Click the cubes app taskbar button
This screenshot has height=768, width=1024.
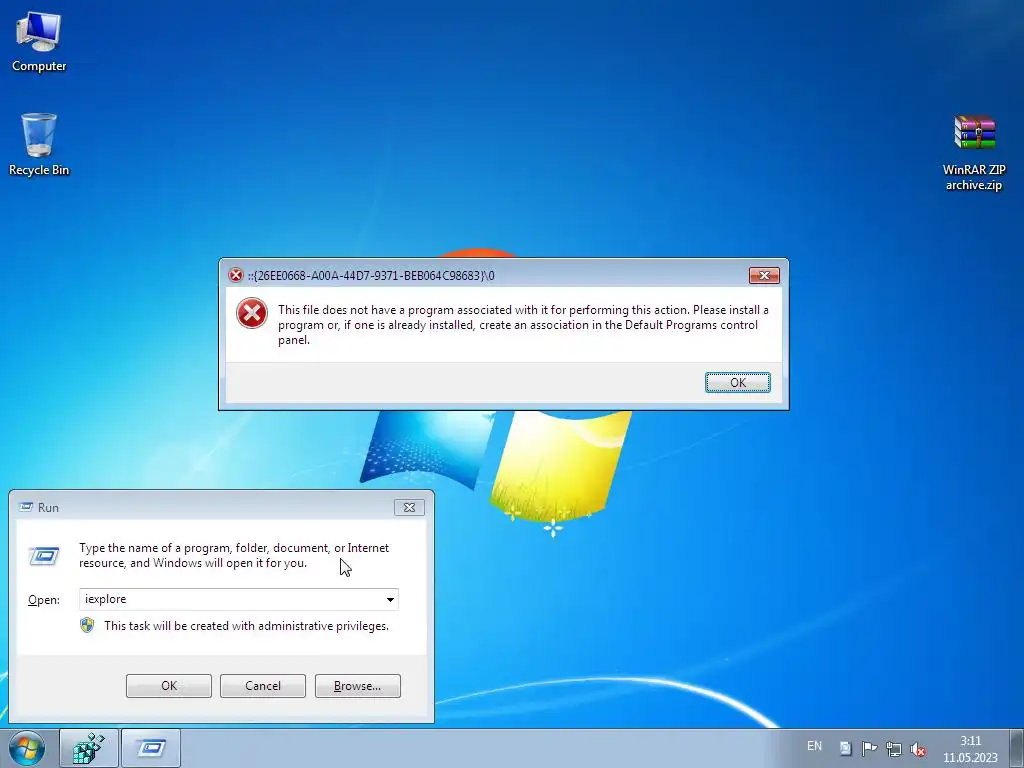[x=89, y=748]
